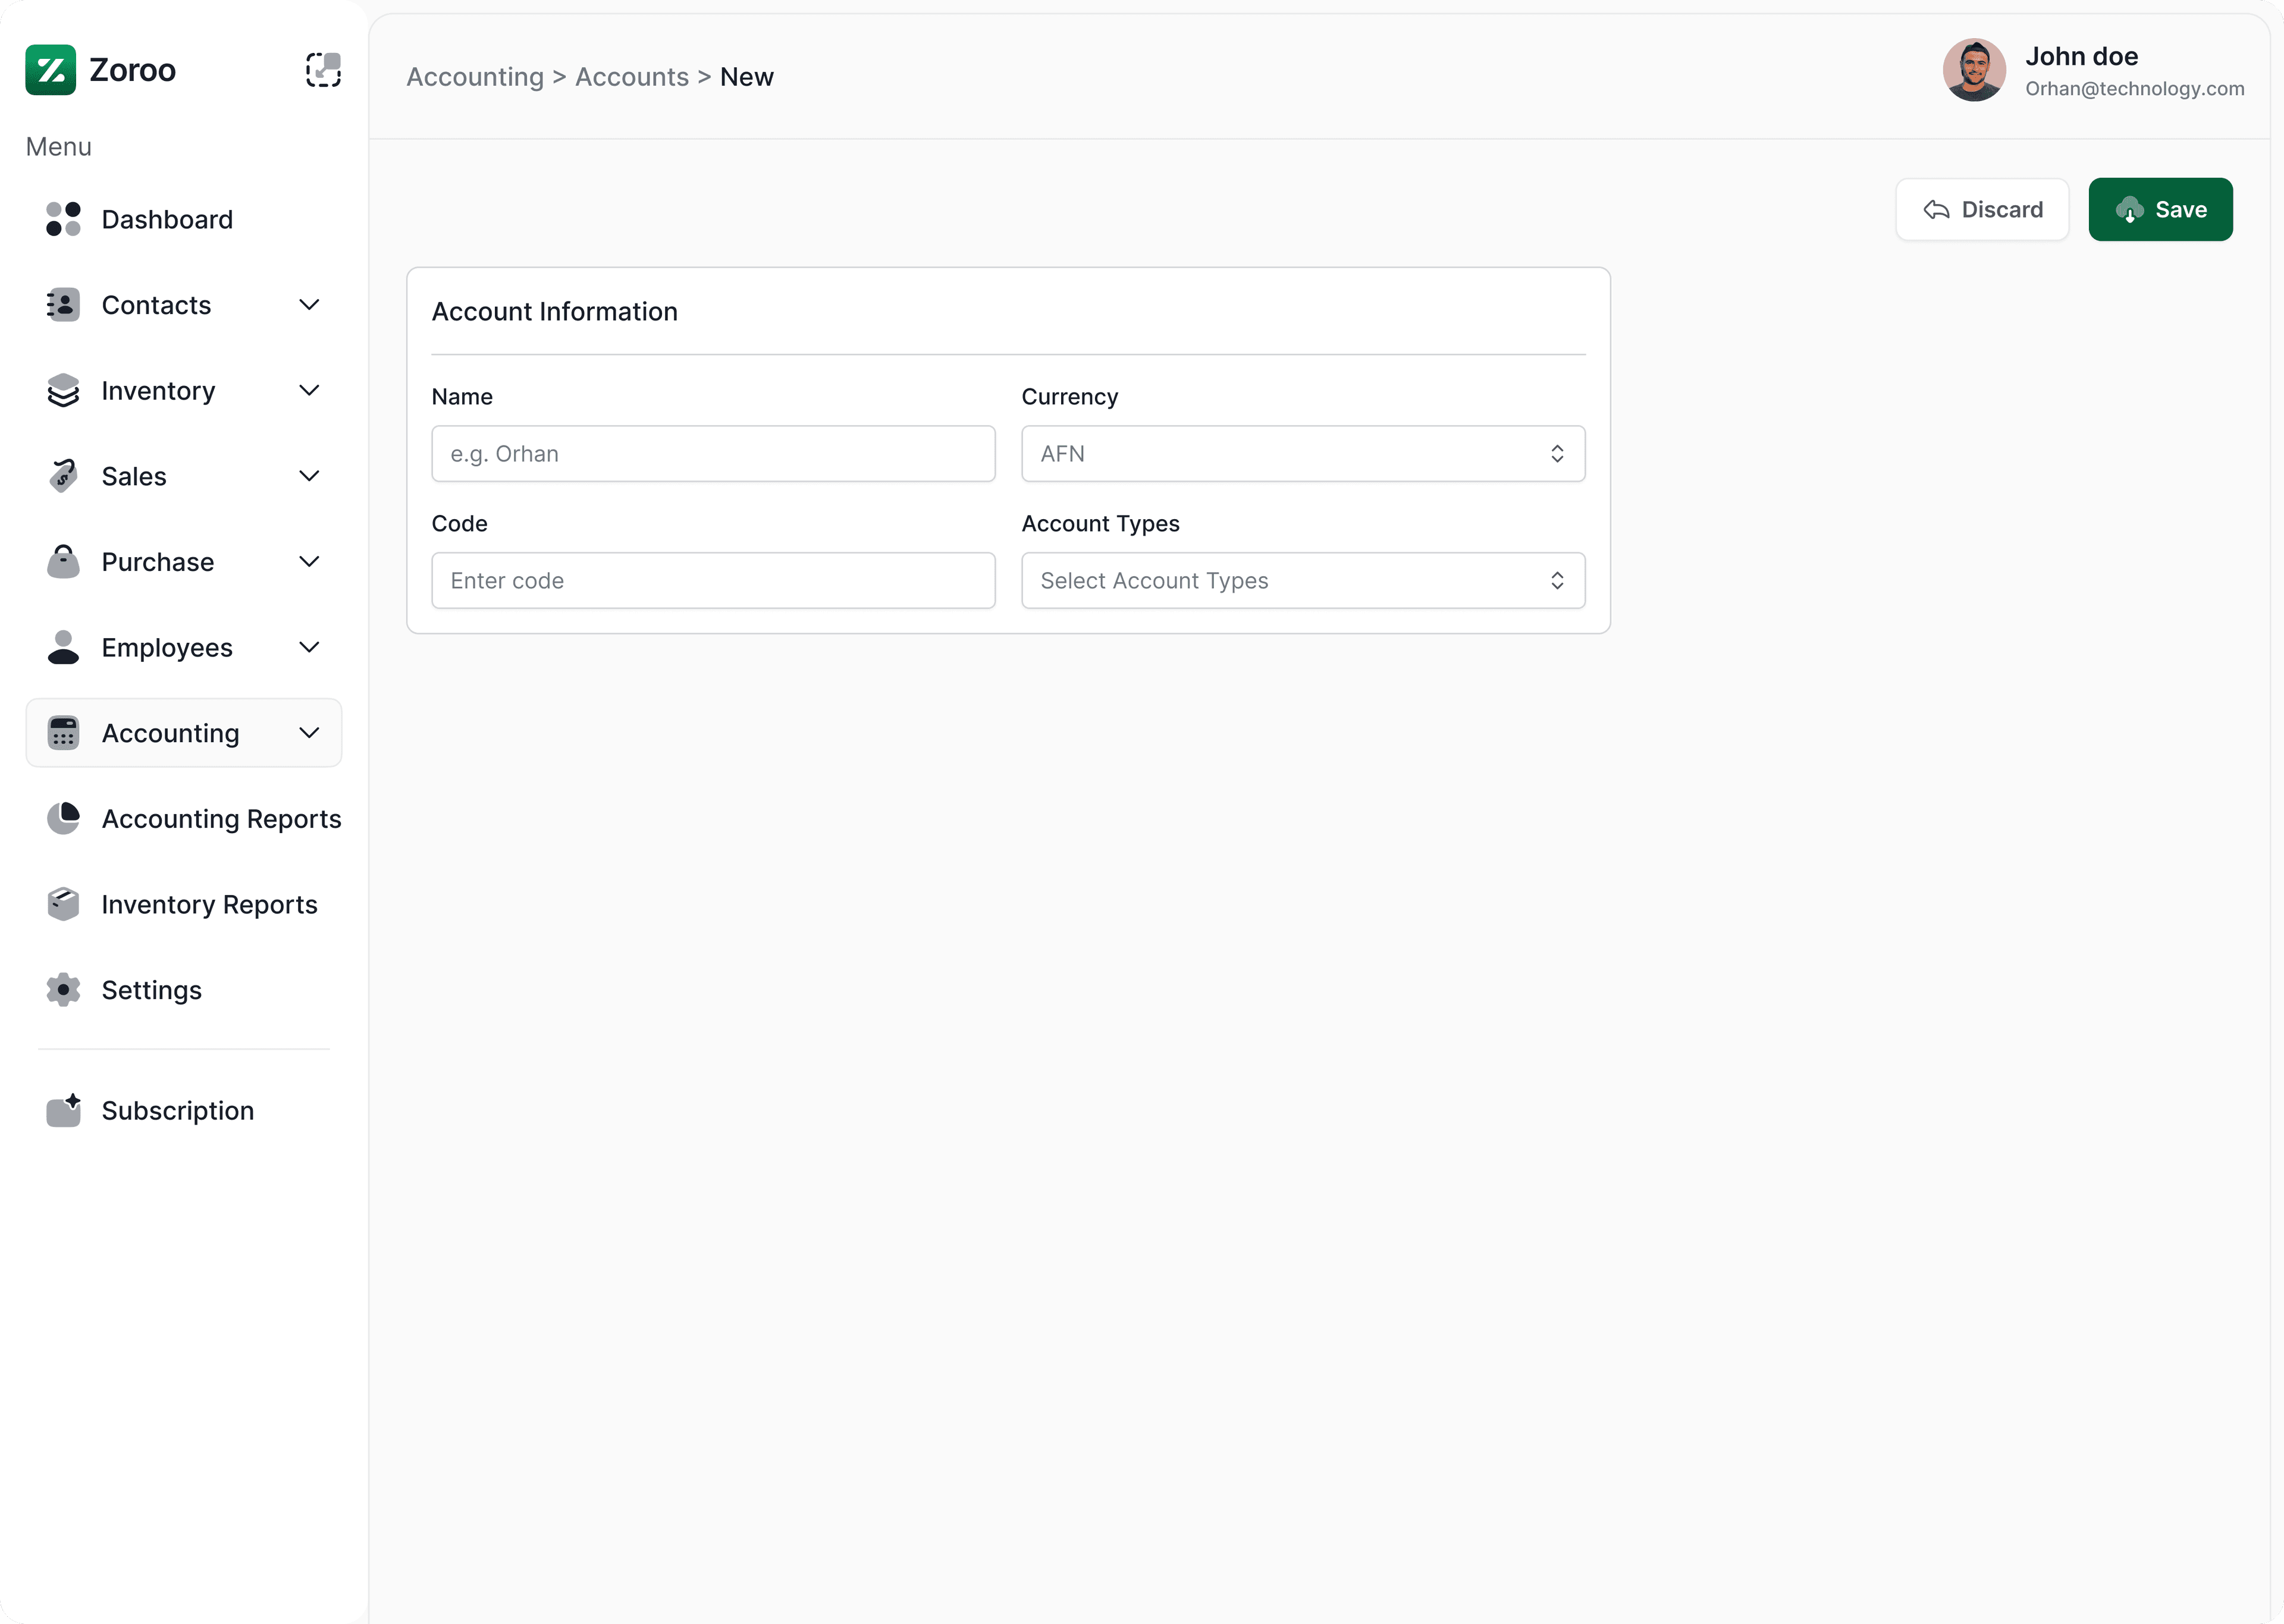Click the Accounting Reports pie chart icon
Viewport: 2284px width, 1624px height.
click(63, 818)
